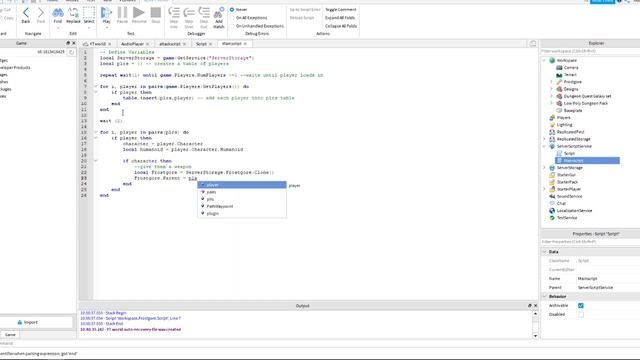This screenshot has width=640, height=360.
Task: Collapse the ServerScriptService node arrow
Action: click(544, 146)
